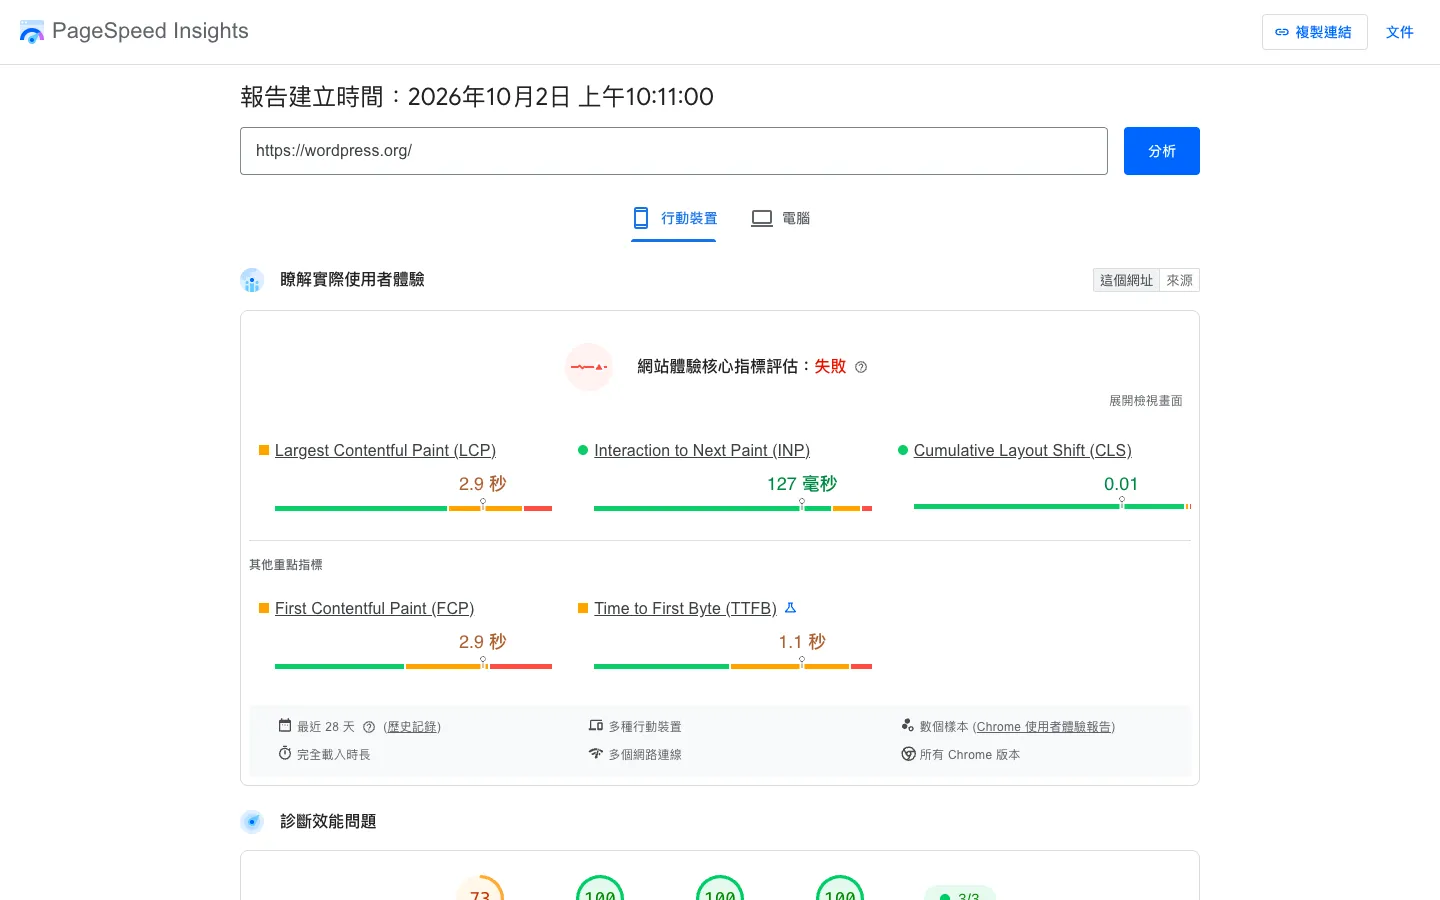The image size is (1440, 900).
Task: Expand the view with 展開檢視畫面
Action: click(x=1146, y=401)
